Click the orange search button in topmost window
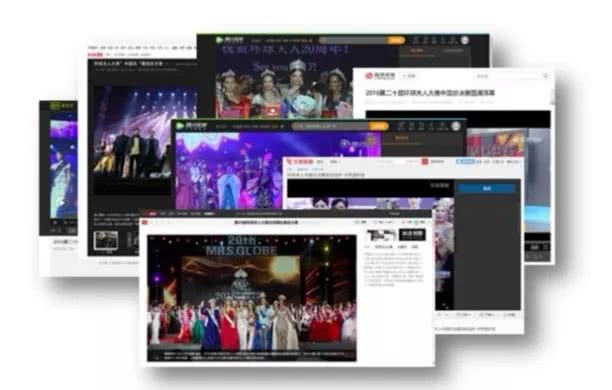This screenshot has width=612, height=390. pyautogui.click(x=396, y=40)
